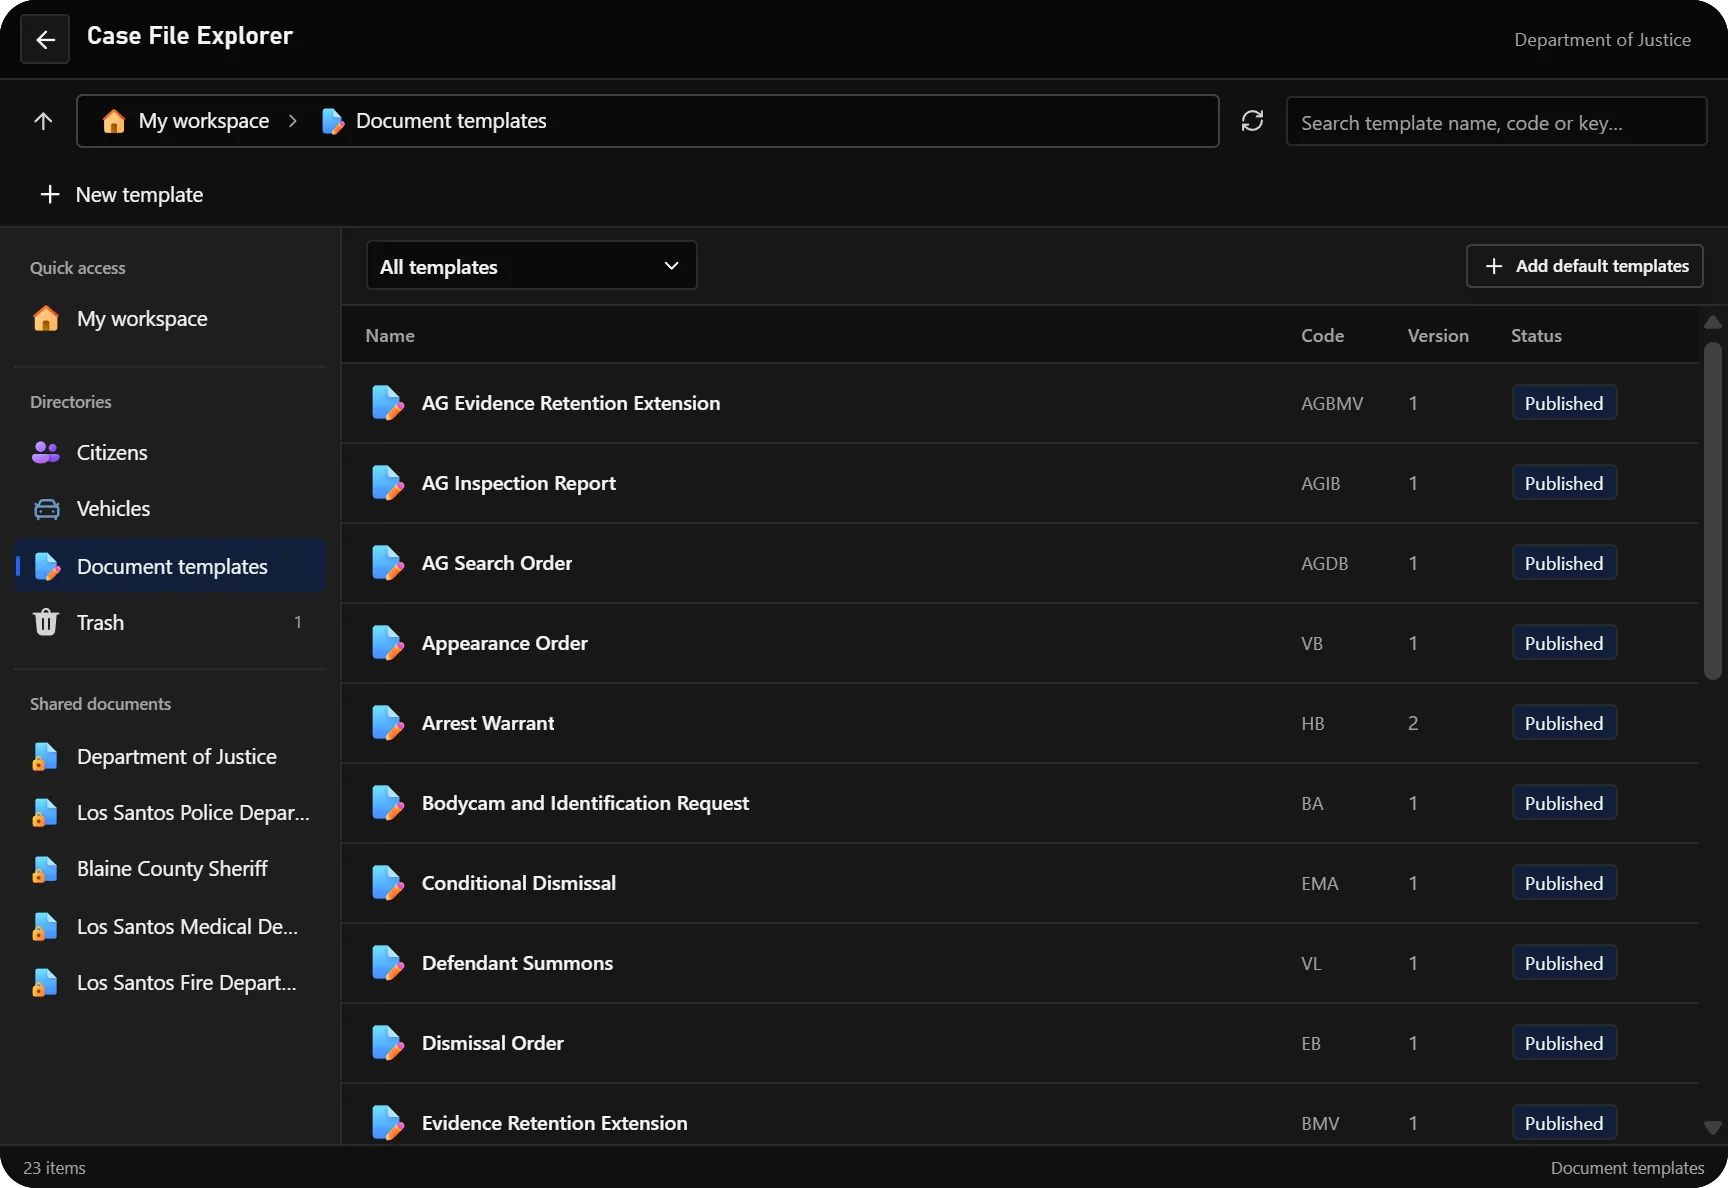Click AG Search Order template icon
The image size is (1728, 1188).
click(387, 563)
